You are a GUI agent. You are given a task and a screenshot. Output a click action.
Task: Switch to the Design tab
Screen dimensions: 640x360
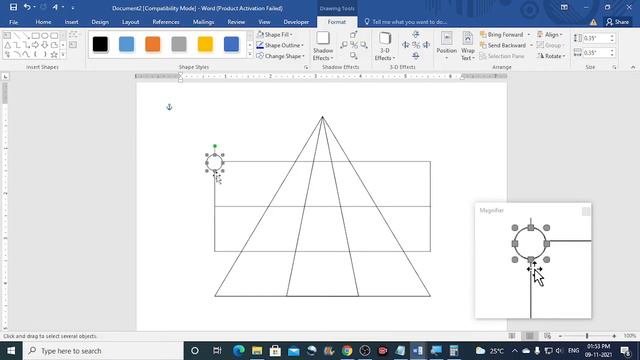(100, 22)
